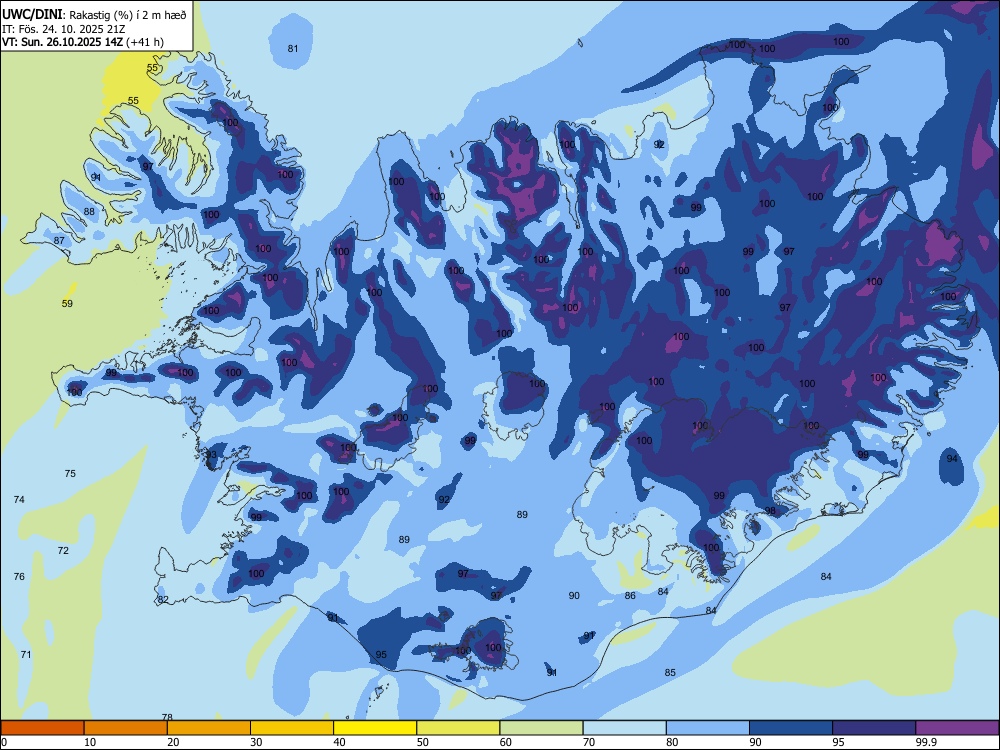Click the '50' legend scale label
Screen dimensions: 1000x750
point(422,742)
